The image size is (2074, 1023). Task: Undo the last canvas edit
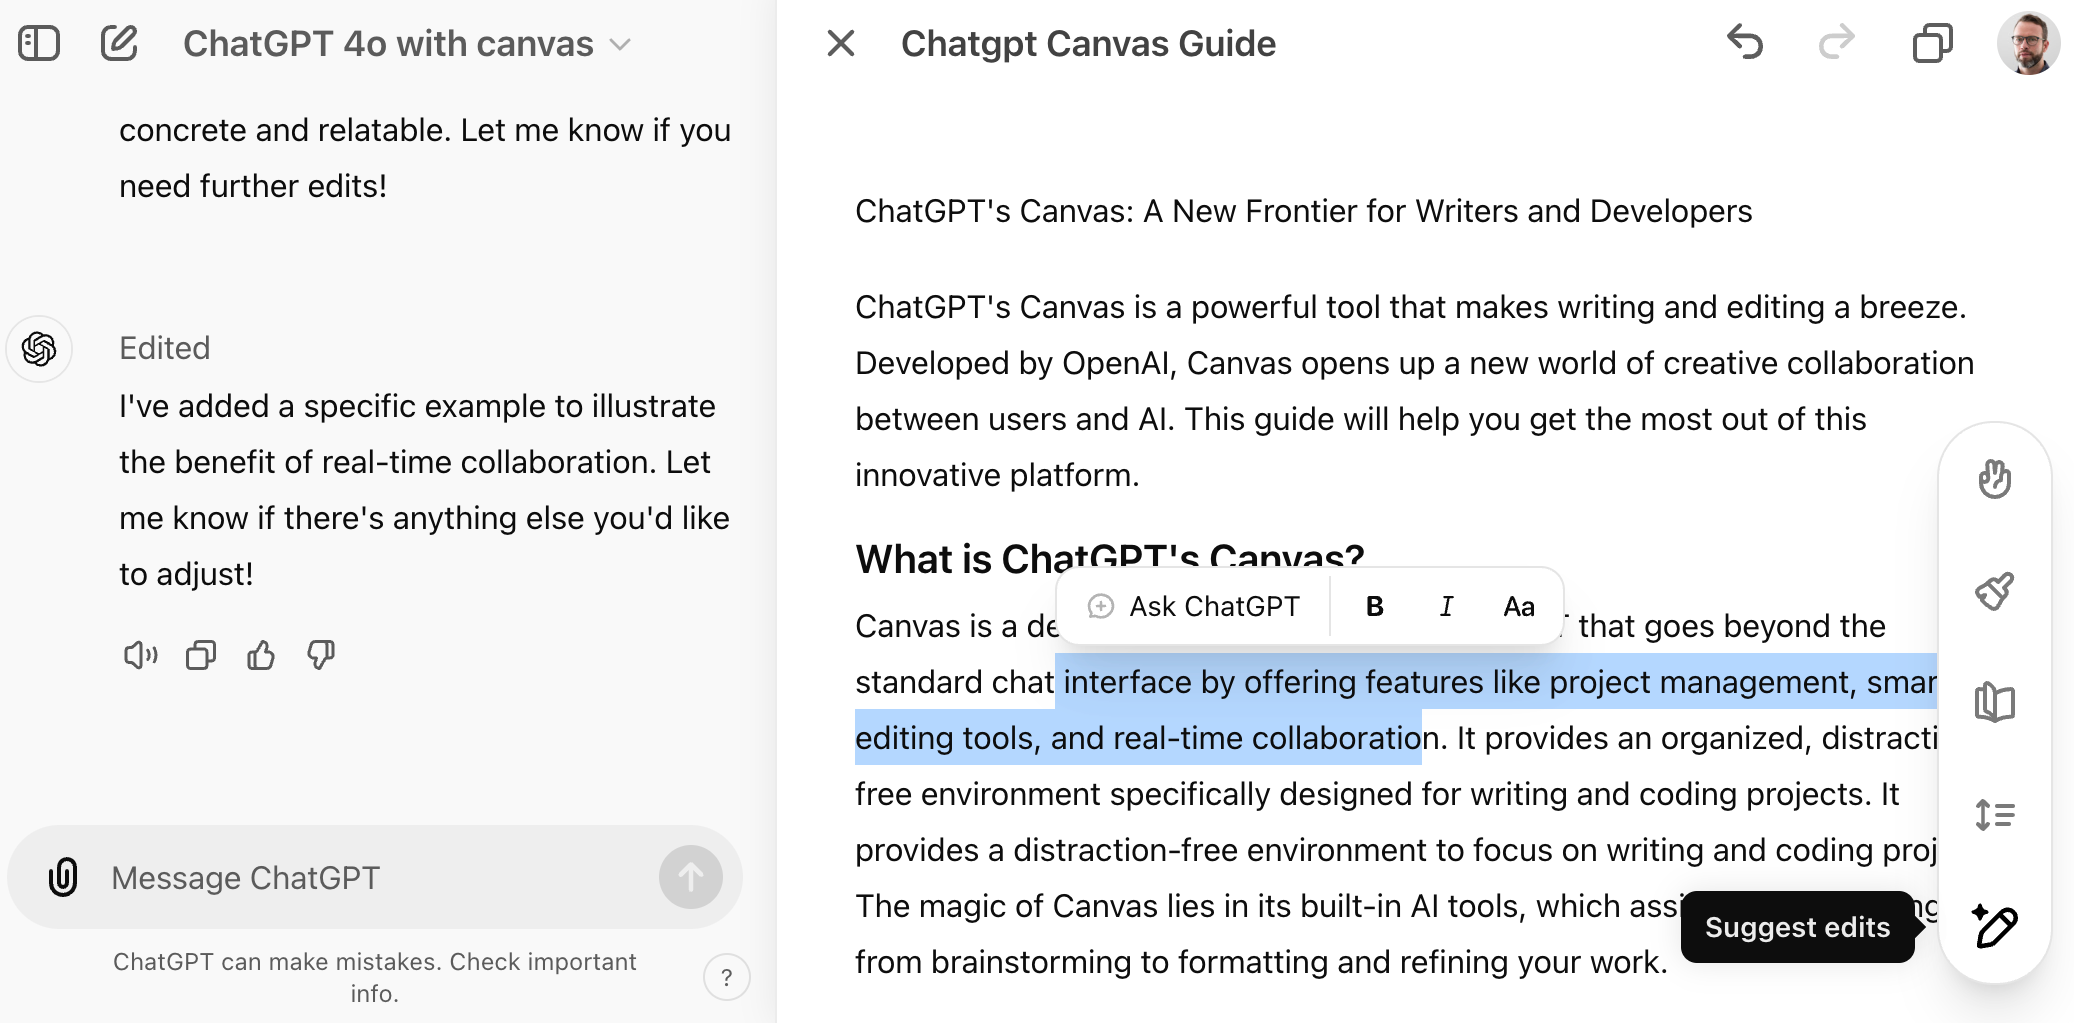[1745, 43]
